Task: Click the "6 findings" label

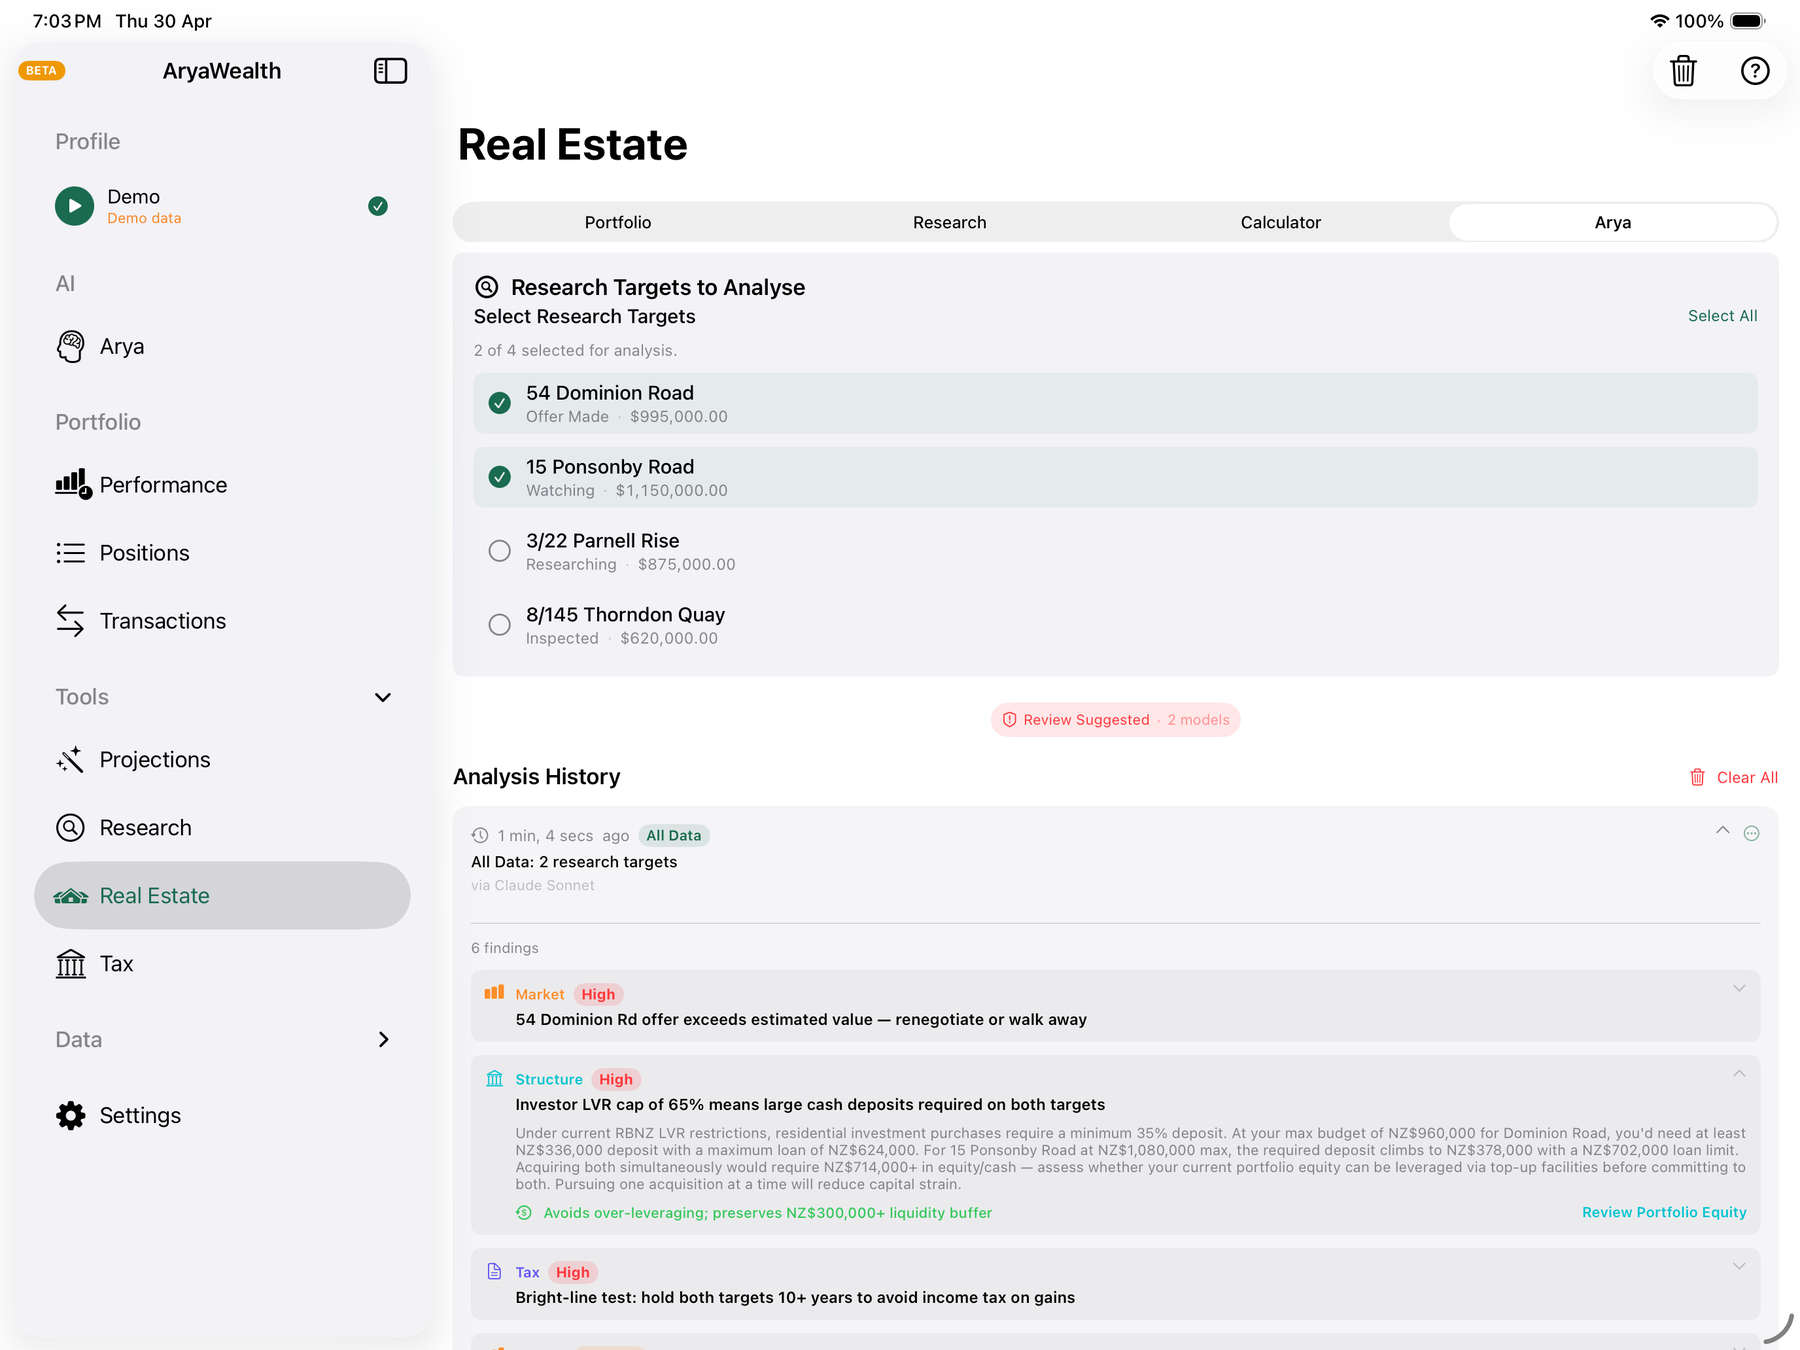Action: tap(505, 948)
